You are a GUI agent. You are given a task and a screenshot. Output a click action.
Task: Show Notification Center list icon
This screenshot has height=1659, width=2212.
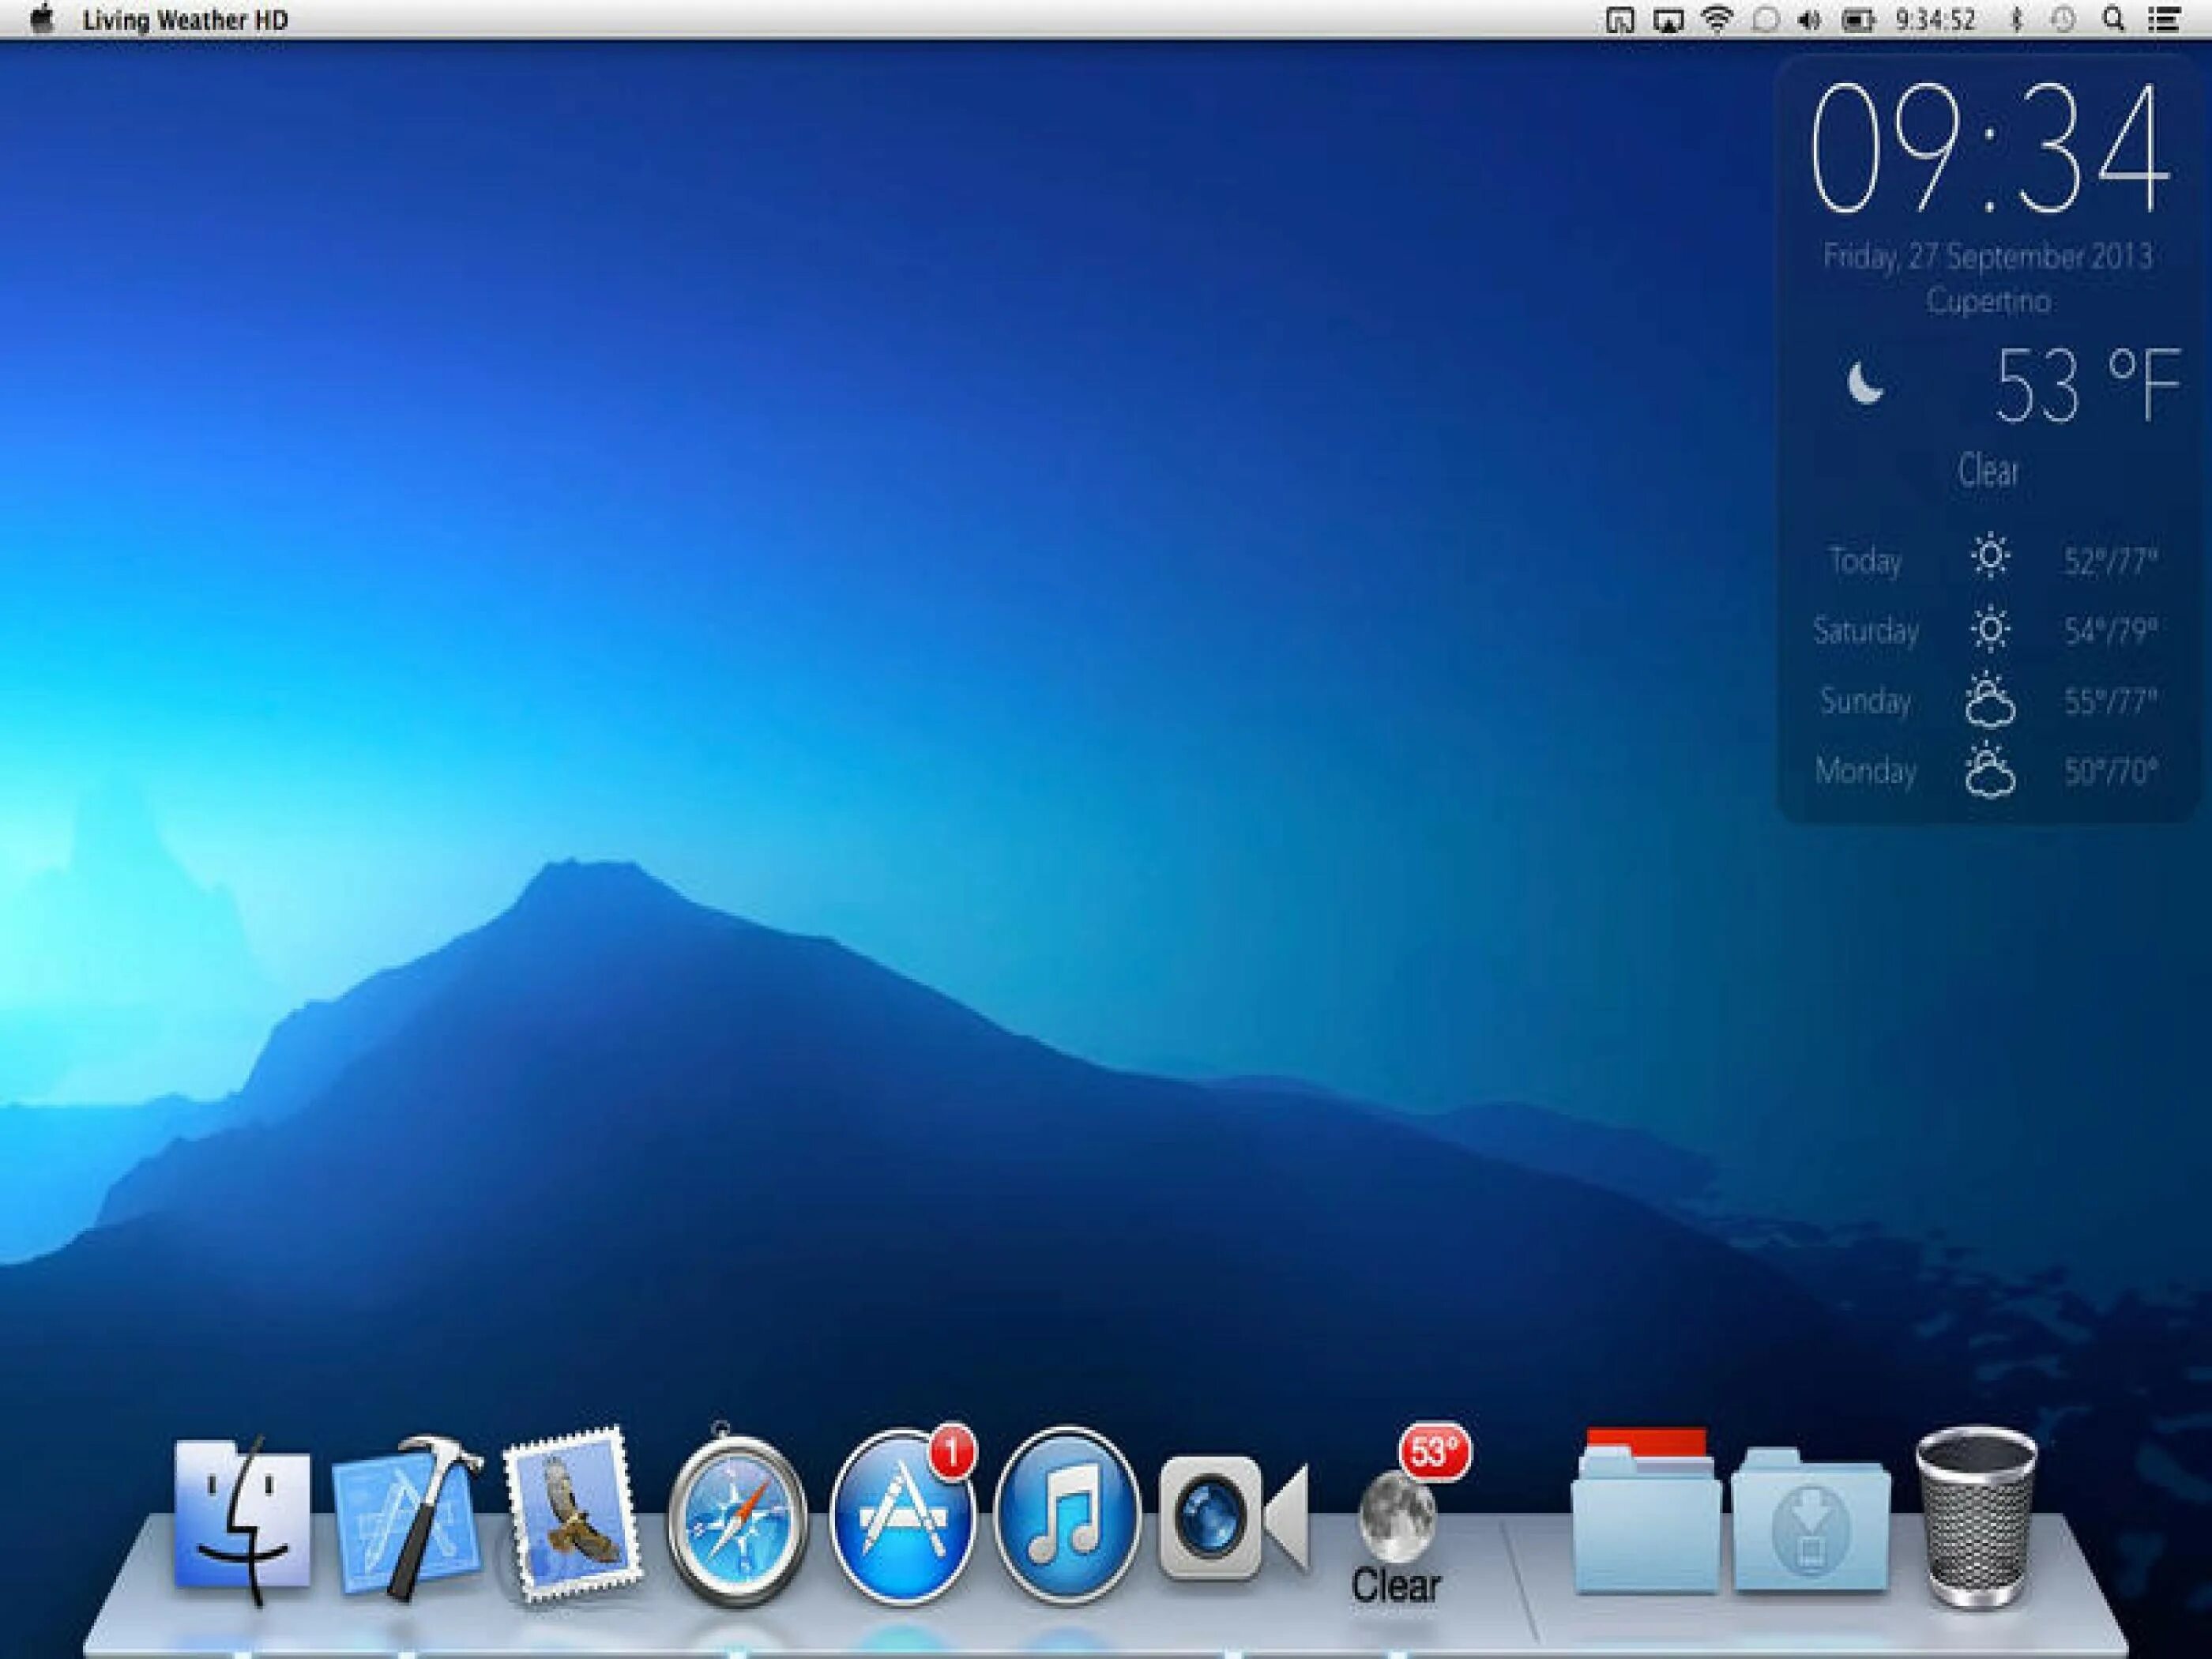coord(2163,20)
